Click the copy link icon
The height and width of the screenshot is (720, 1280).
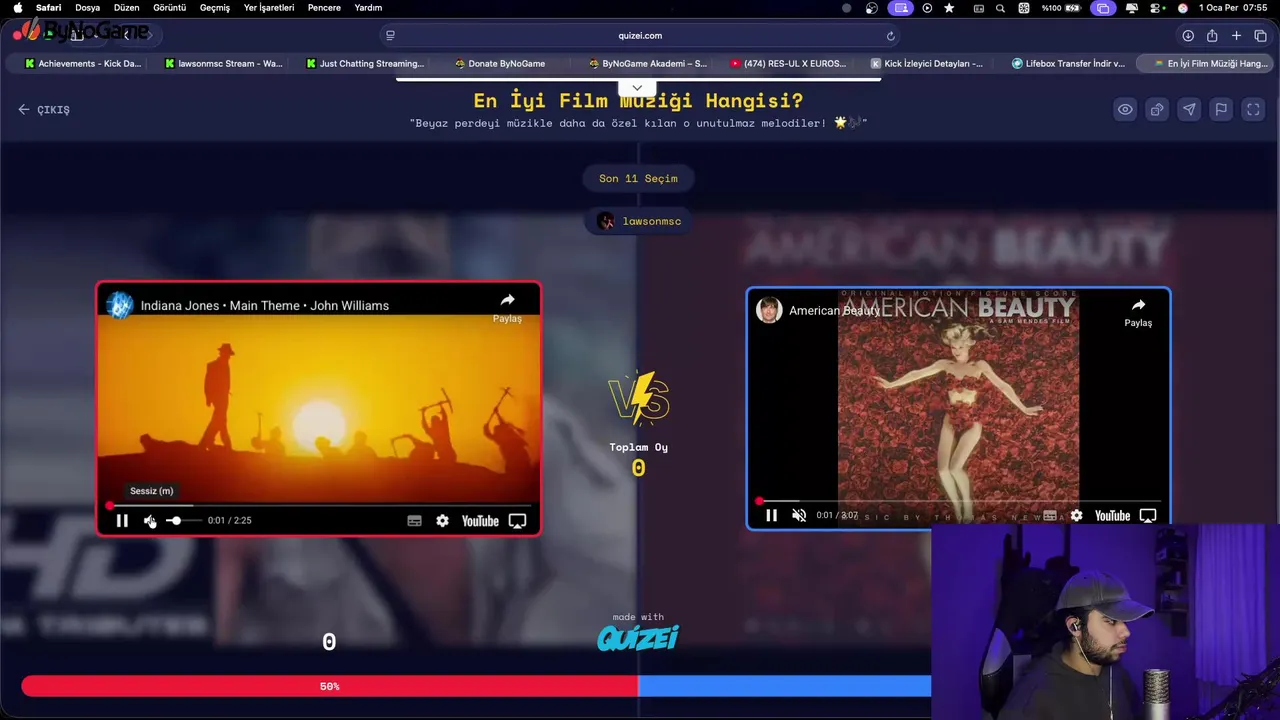click(1157, 110)
